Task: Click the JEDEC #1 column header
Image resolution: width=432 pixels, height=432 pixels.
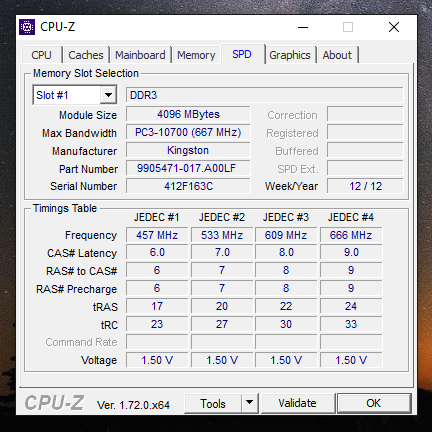Action: click(x=157, y=217)
